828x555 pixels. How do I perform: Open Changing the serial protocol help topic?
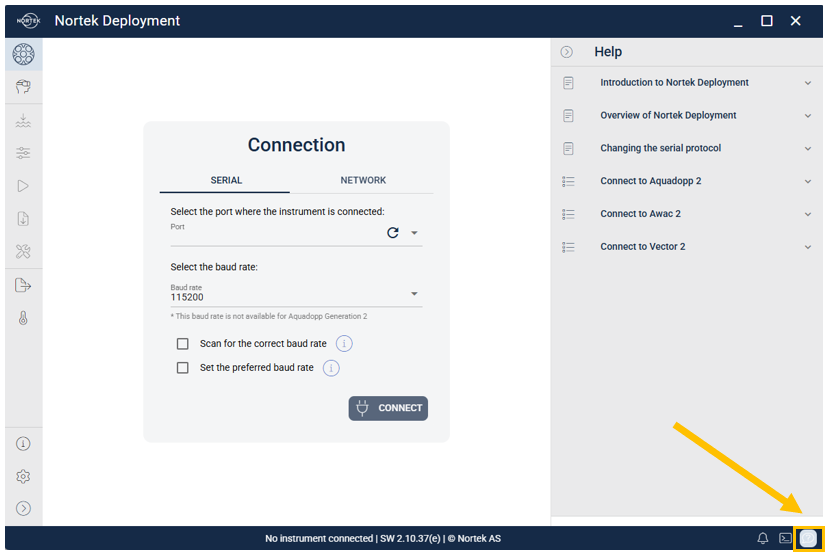tap(661, 148)
